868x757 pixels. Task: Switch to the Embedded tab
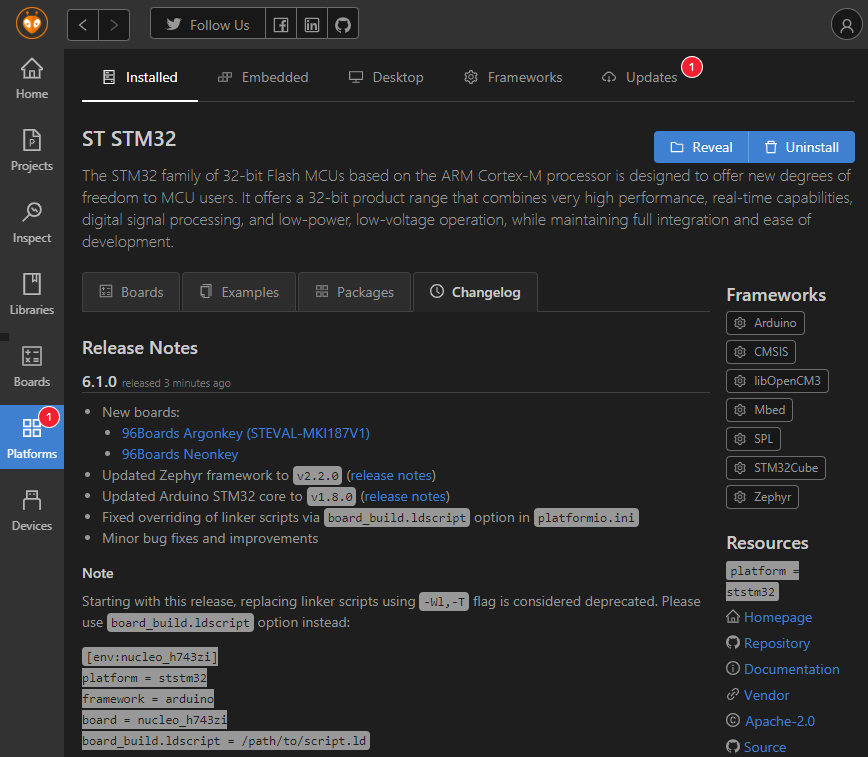[263, 78]
